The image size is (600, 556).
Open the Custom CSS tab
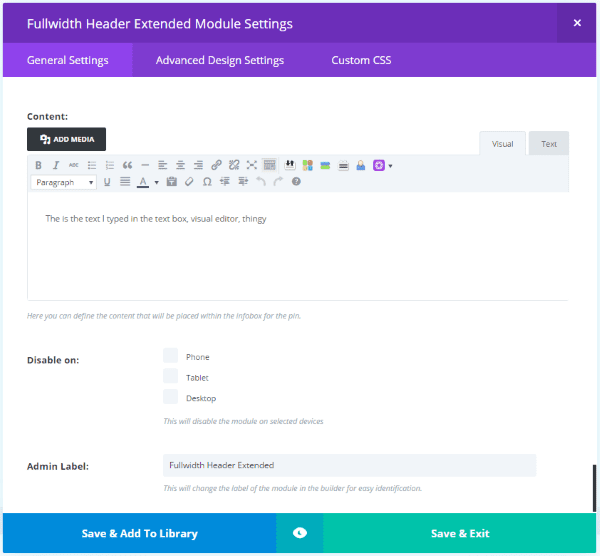(361, 60)
